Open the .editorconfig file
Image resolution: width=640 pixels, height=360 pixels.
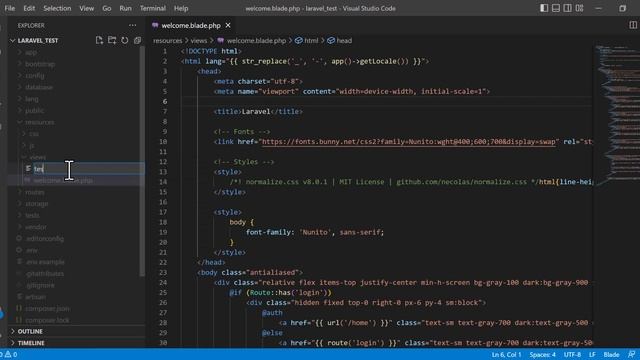[x=44, y=238]
